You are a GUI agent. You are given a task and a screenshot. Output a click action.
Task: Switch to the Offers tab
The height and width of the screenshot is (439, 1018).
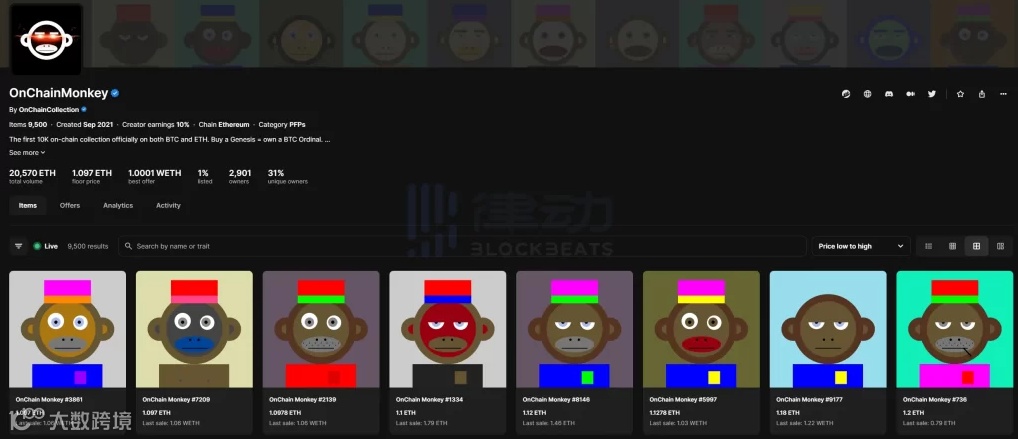(69, 205)
